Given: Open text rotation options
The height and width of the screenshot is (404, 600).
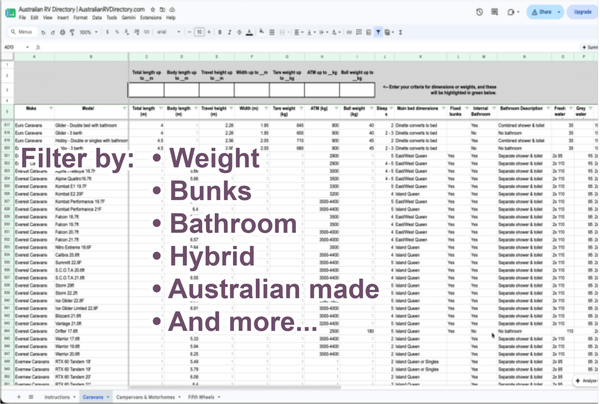Looking at the screenshot, I should coord(336,32).
